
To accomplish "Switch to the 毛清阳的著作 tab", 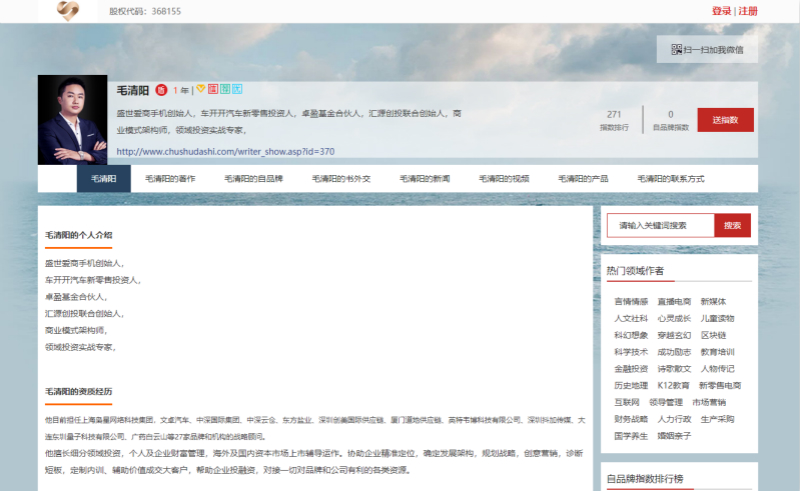I will coord(169,179).
